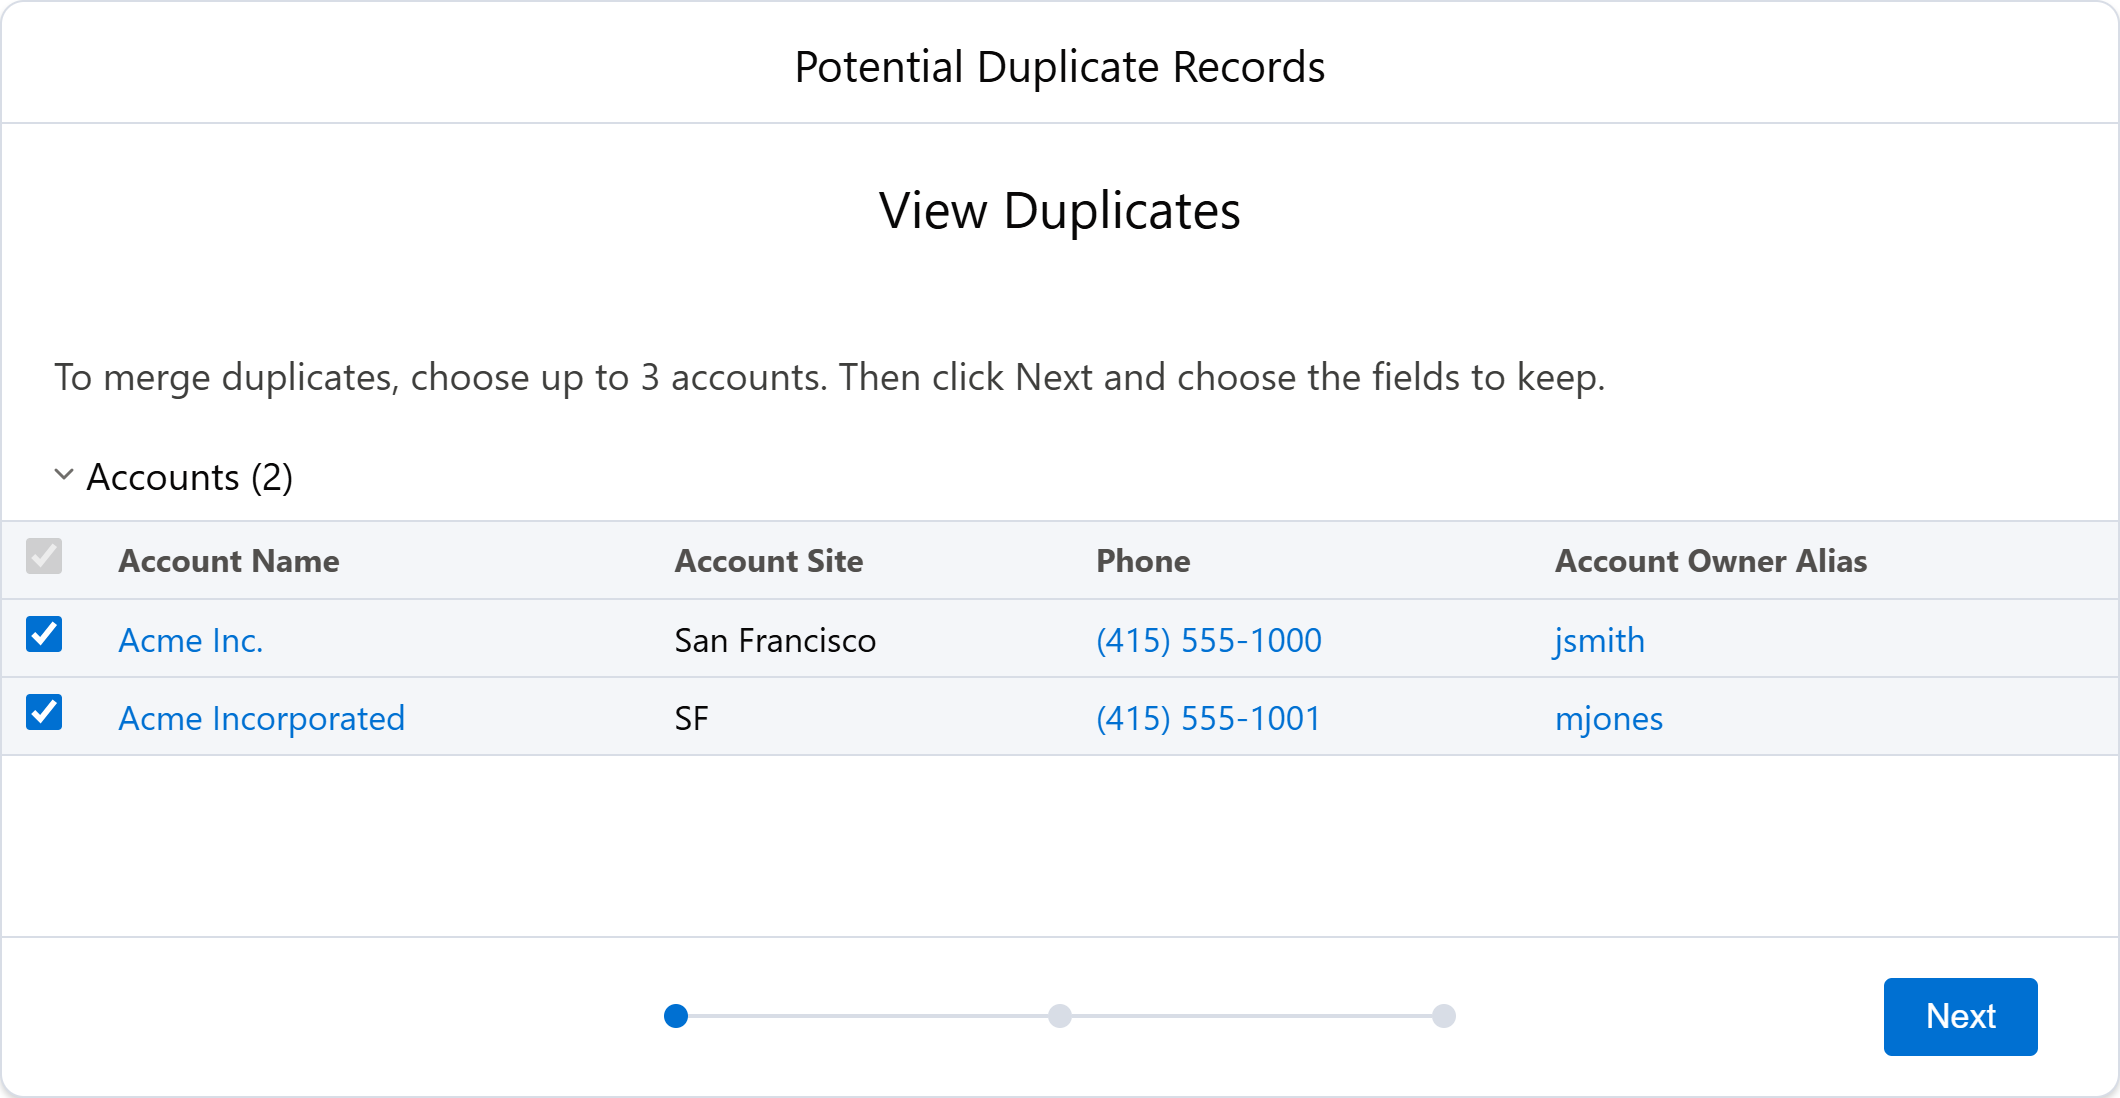Sort by the Phone column header

click(x=1142, y=560)
